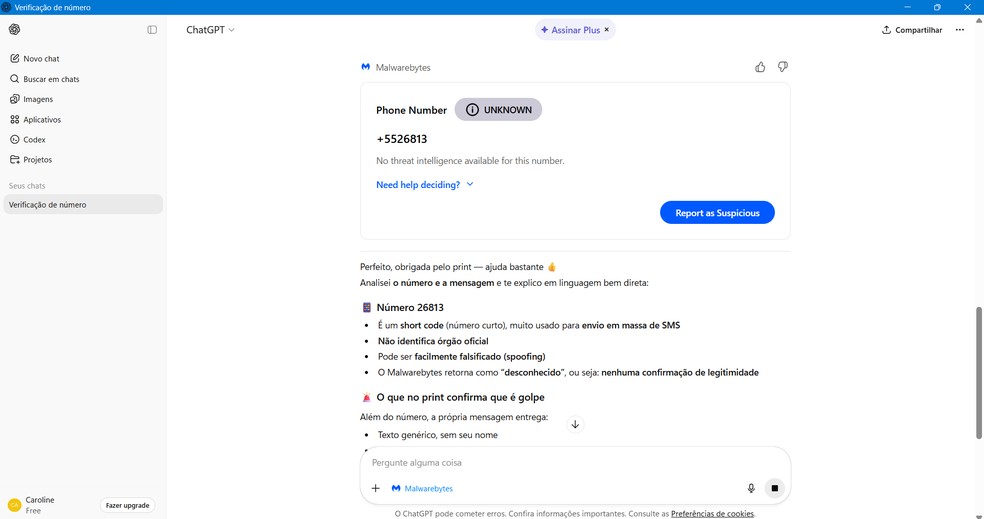This screenshot has width=984, height=519.
Task: Dismiss the Assinar Plus pill
Action: (607, 29)
